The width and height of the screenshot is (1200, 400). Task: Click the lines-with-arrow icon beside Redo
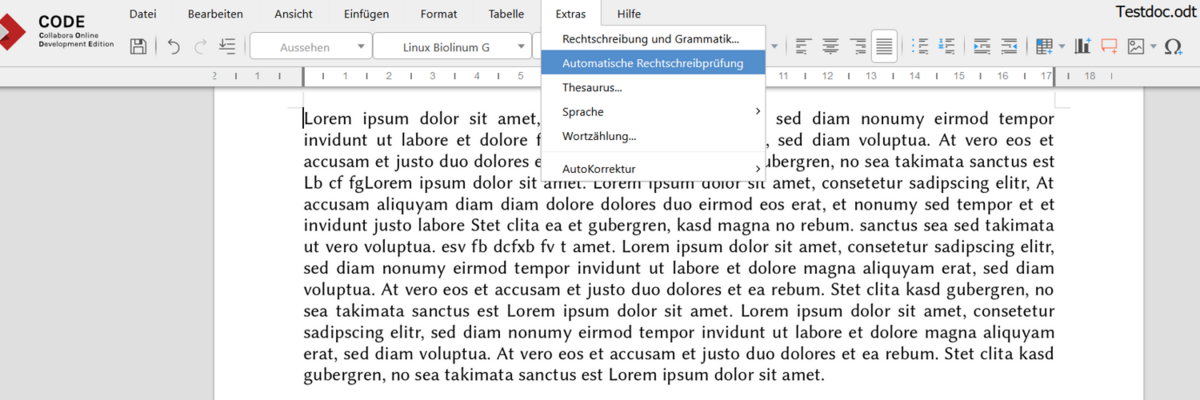(x=227, y=46)
